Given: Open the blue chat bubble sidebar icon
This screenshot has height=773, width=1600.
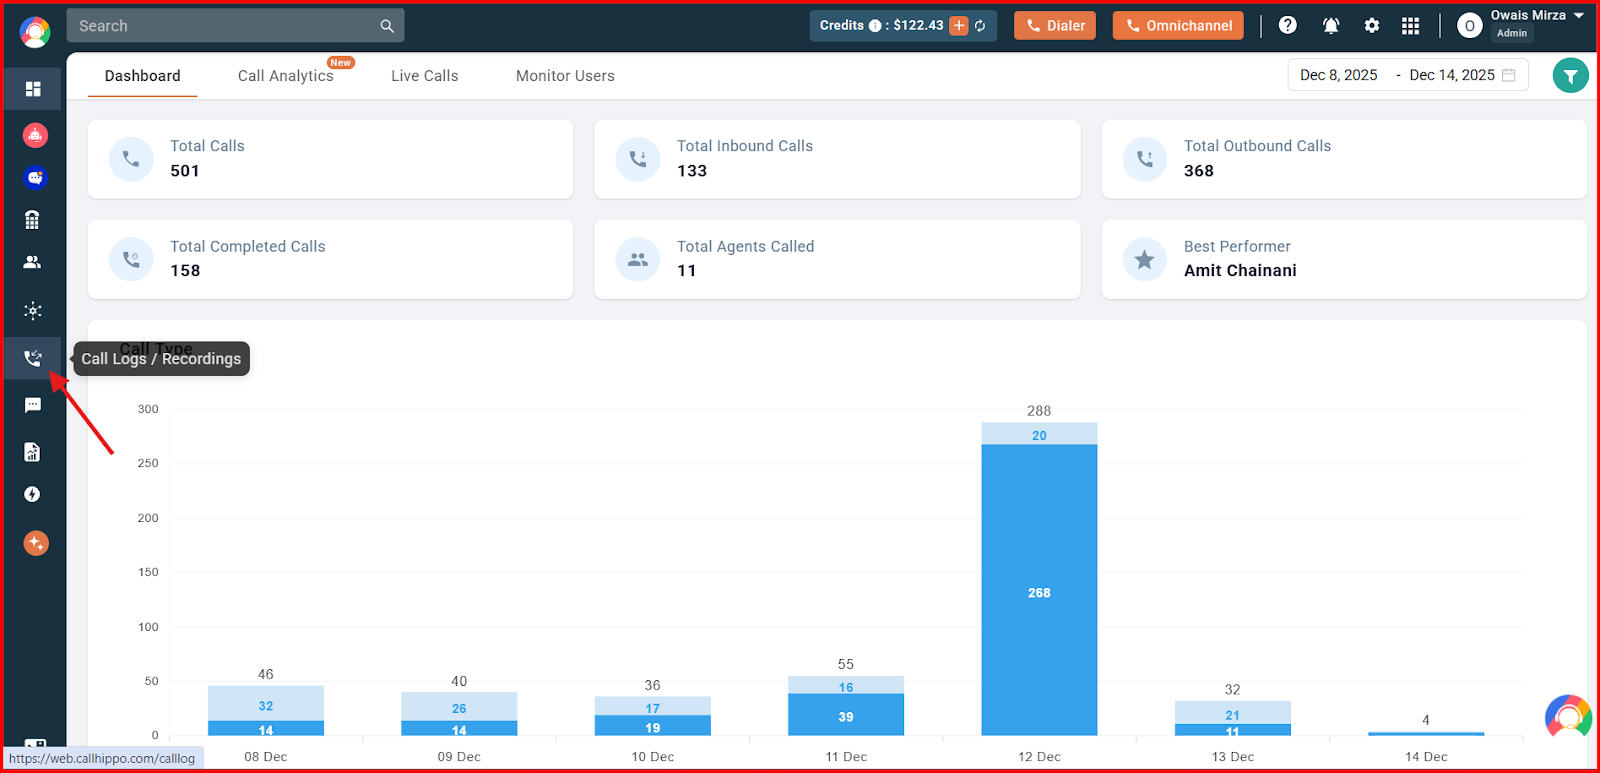Looking at the screenshot, I should click(x=35, y=177).
